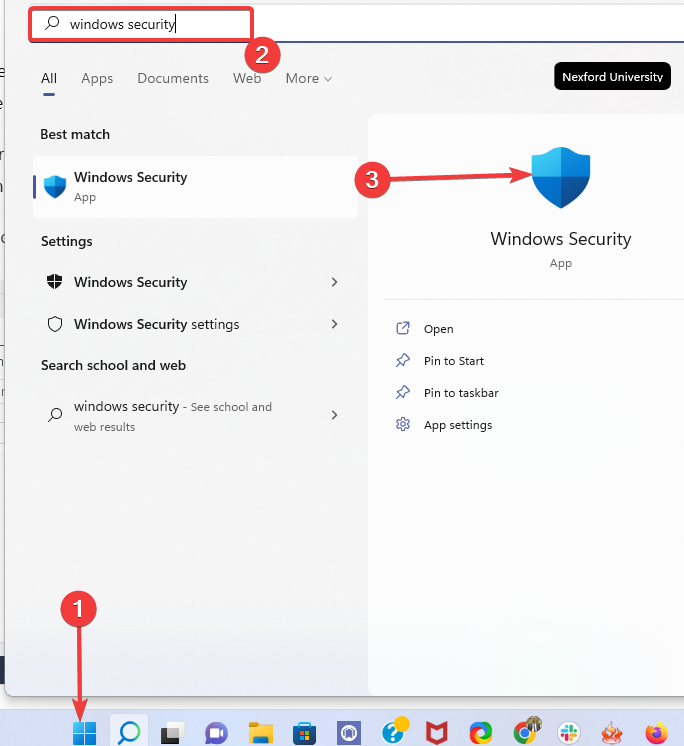
Task: Click the large Windows Security shield icon
Action: click(x=561, y=177)
